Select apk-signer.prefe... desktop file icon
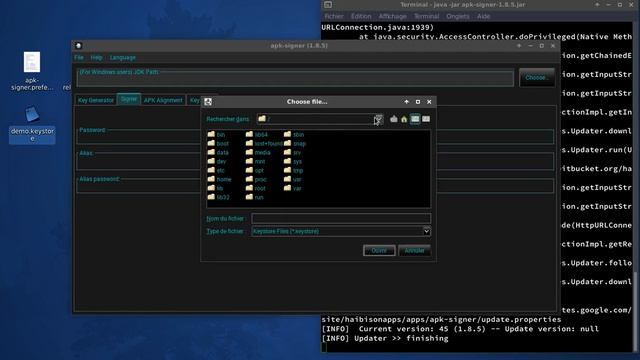The height and width of the screenshot is (360, 640). 32,71
